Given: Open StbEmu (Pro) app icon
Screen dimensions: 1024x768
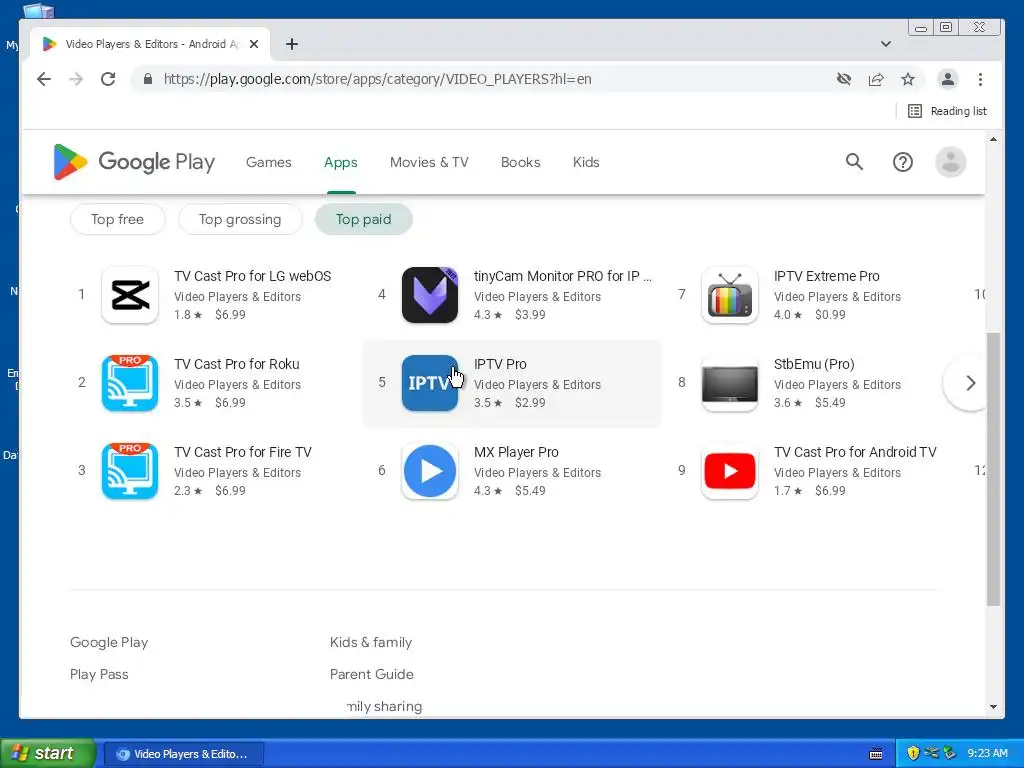Looking at the screenshot, I should tap(729, 383).
